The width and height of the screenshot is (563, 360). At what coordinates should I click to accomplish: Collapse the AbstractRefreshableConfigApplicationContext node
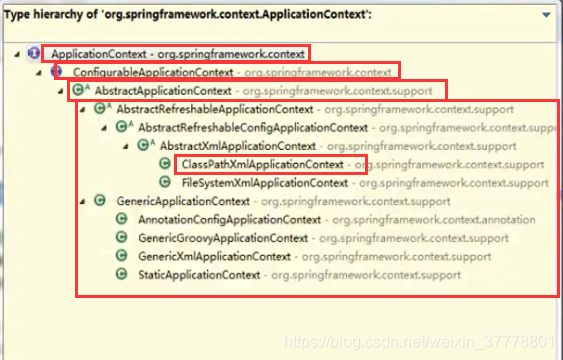(104, 128)
